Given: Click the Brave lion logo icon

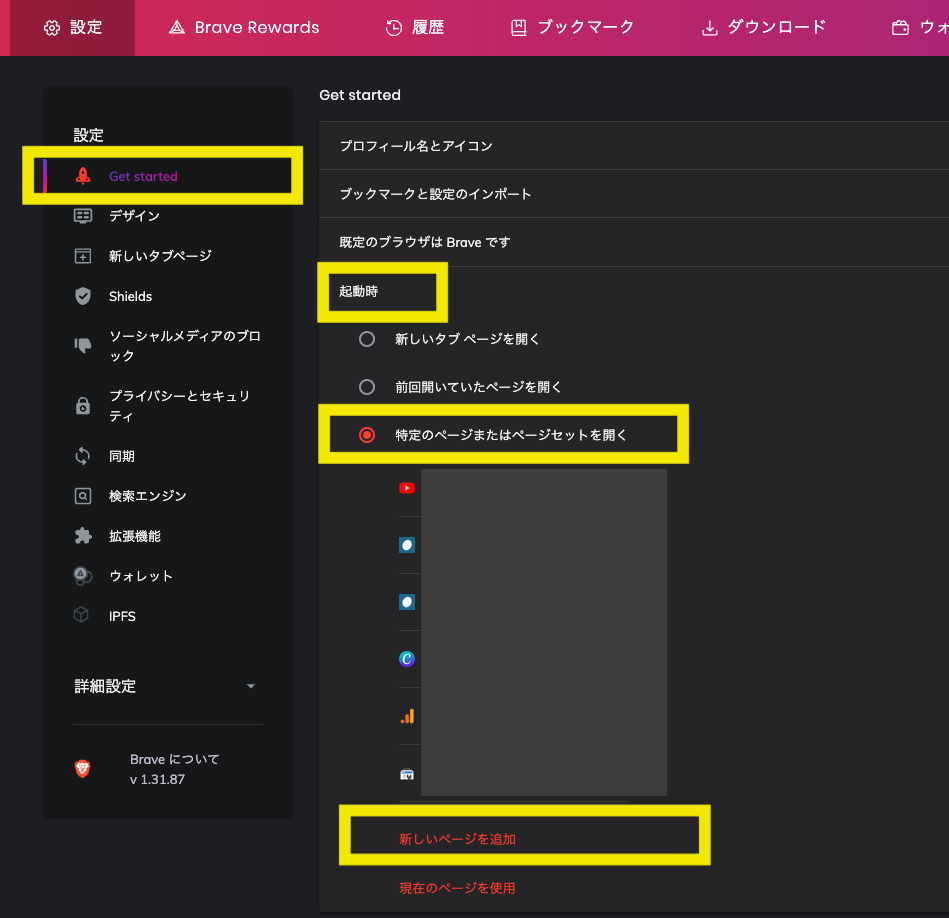Looking at the screenshot, I should [82, 769].
